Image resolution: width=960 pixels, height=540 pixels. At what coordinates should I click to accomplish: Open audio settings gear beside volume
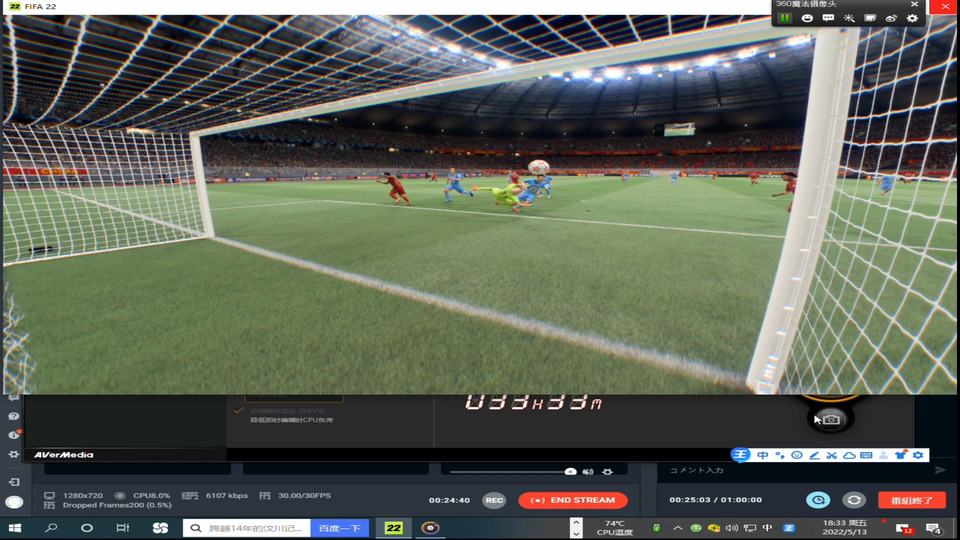click(x=607, y=471)
